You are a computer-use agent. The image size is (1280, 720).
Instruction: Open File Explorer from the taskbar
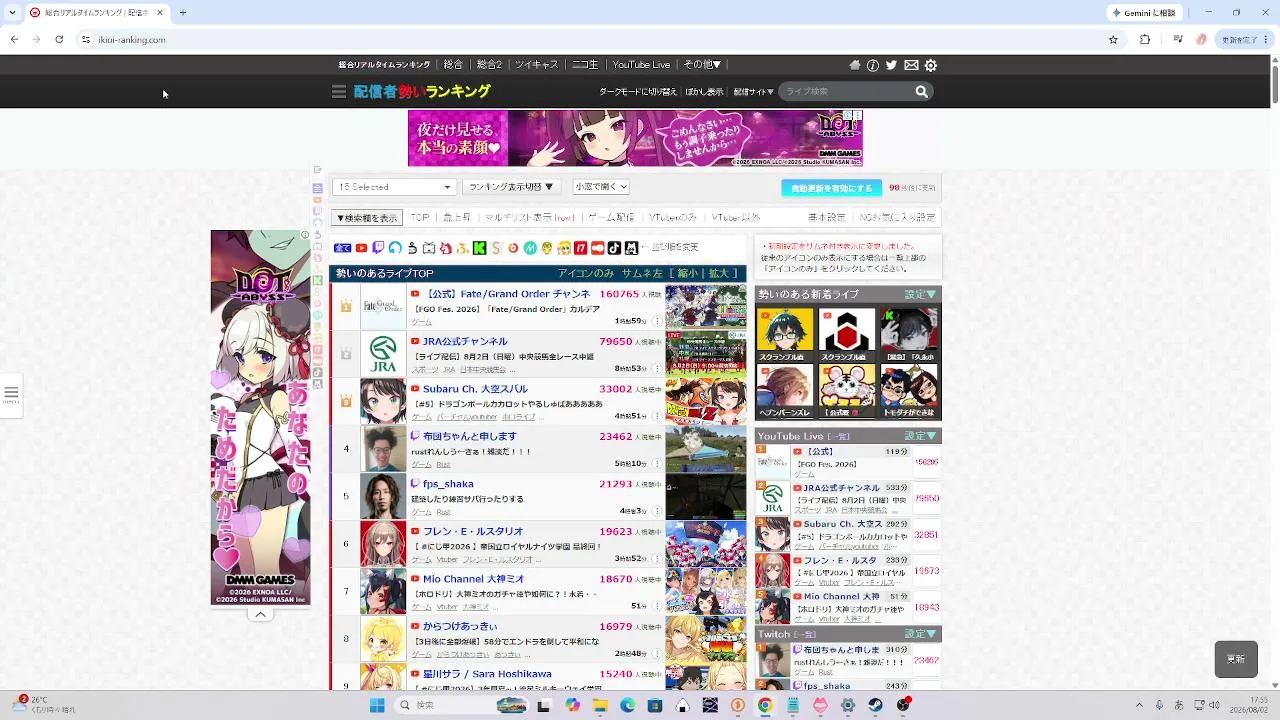[600, 705]
